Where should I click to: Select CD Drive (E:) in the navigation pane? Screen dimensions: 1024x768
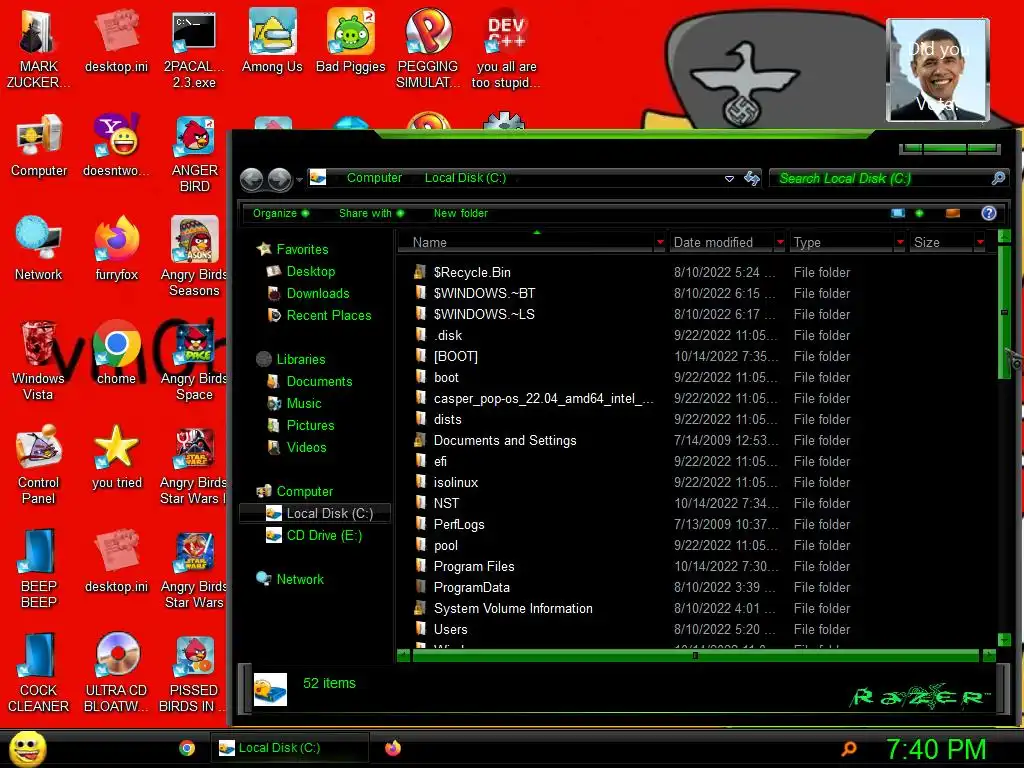coord(324,536)
